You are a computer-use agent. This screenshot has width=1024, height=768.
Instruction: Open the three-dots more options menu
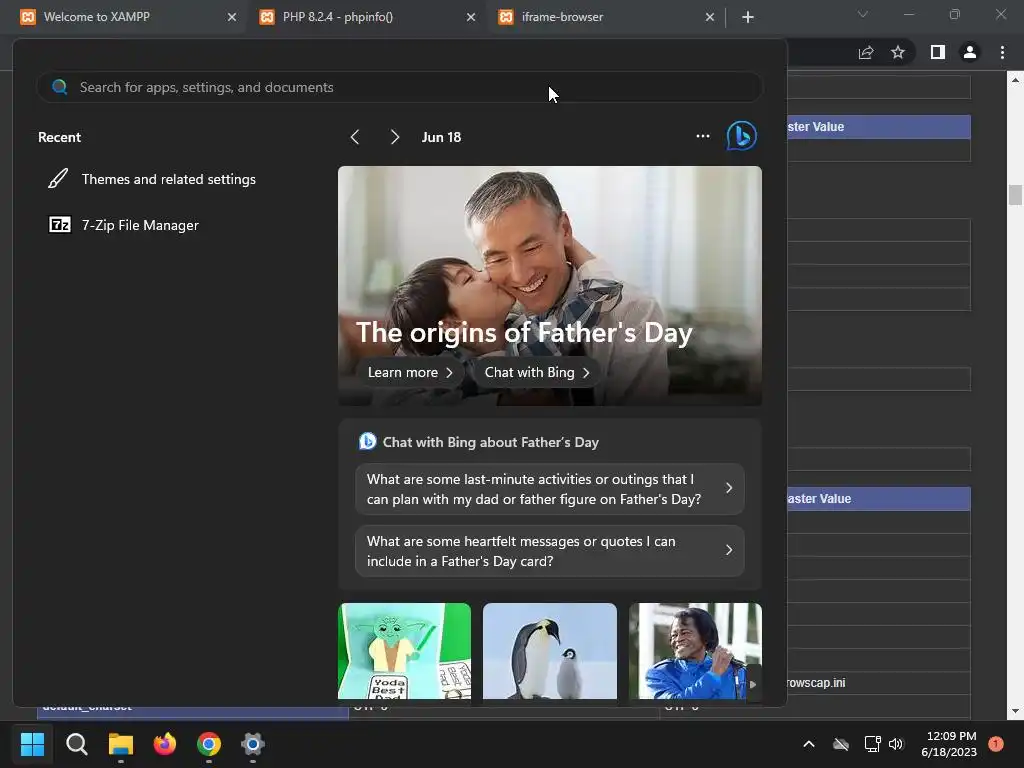pos(703,136)
